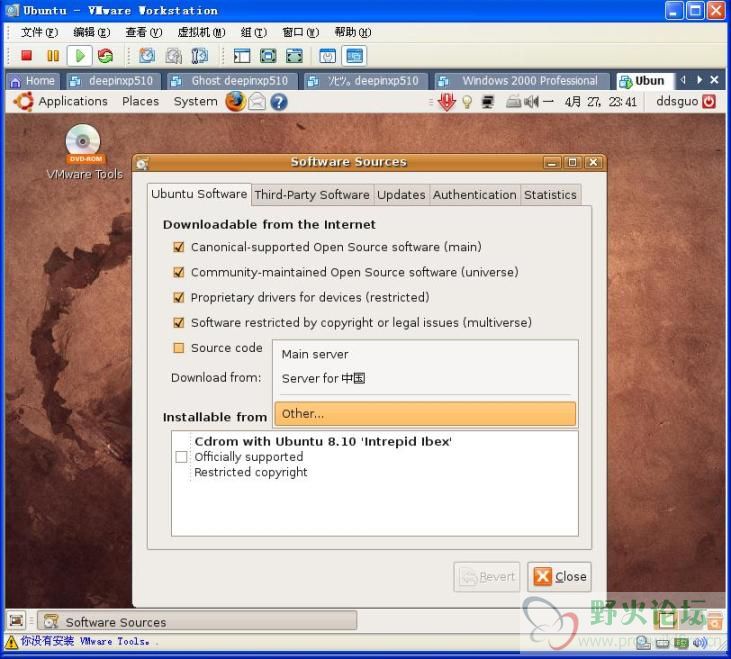Check the Cdrom with Ubuntu 8.10 source
This screenshot has width=731, height=659.
181,457
